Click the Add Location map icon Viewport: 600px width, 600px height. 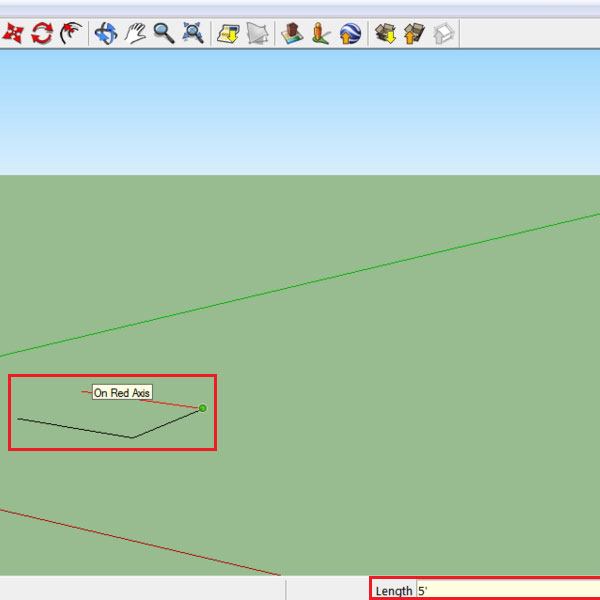tap(228, 34)
